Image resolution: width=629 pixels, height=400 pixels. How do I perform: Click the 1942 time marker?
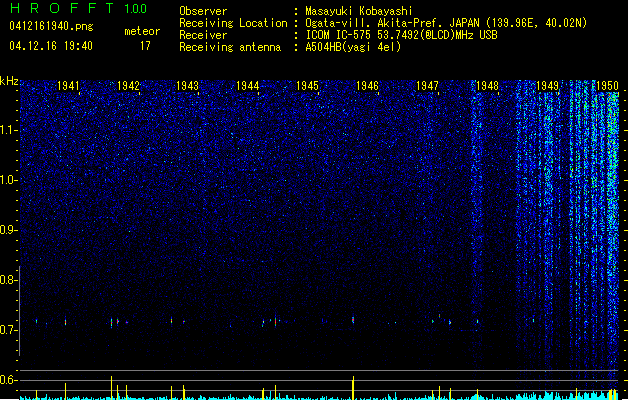click(x=128, y=86)
